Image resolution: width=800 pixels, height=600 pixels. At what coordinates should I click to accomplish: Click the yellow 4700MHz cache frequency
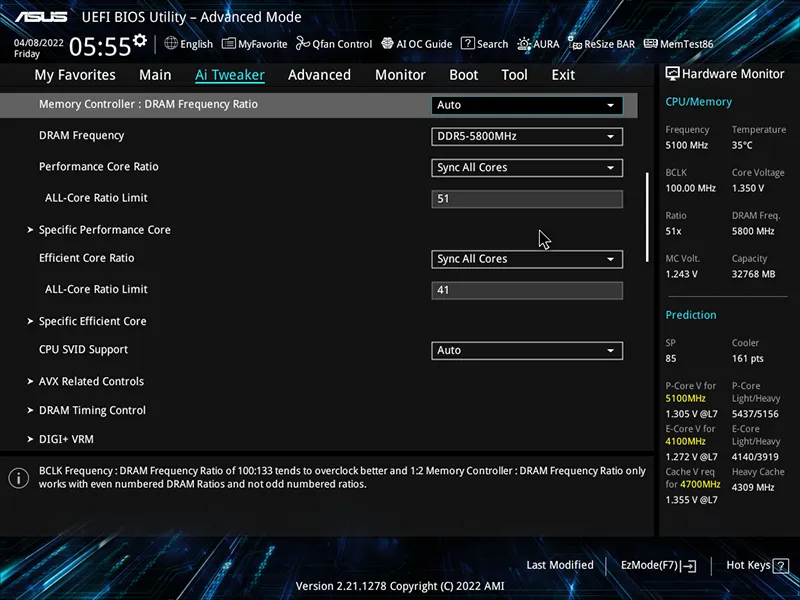(x=699, y=484)
